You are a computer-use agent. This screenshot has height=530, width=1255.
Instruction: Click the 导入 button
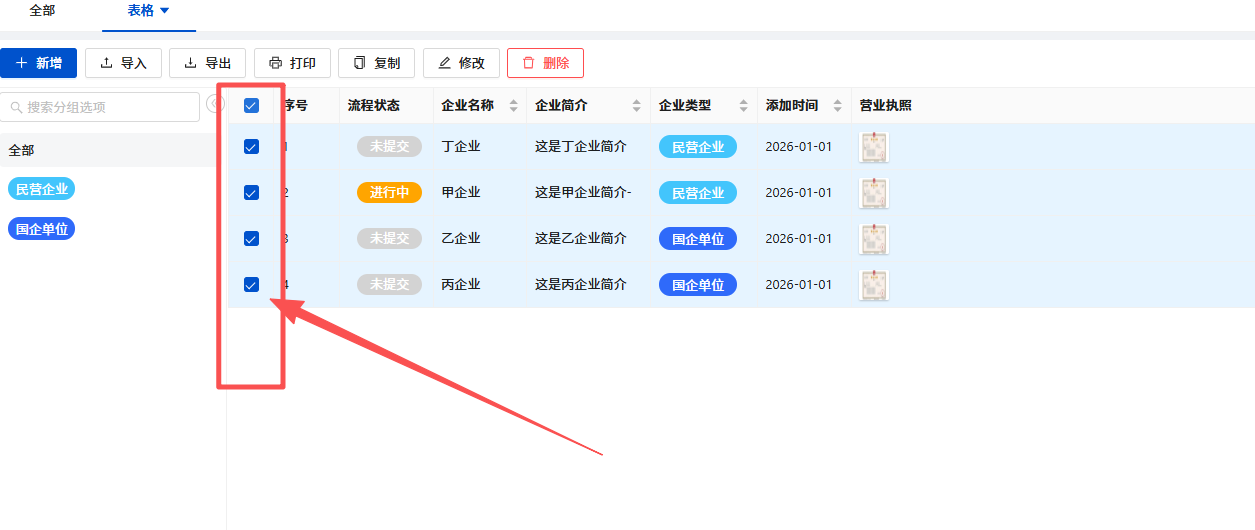[x=123, y=63]
